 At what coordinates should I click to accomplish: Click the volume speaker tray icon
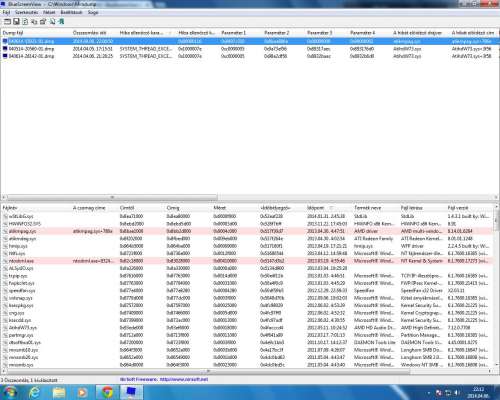tap(457, 393)
